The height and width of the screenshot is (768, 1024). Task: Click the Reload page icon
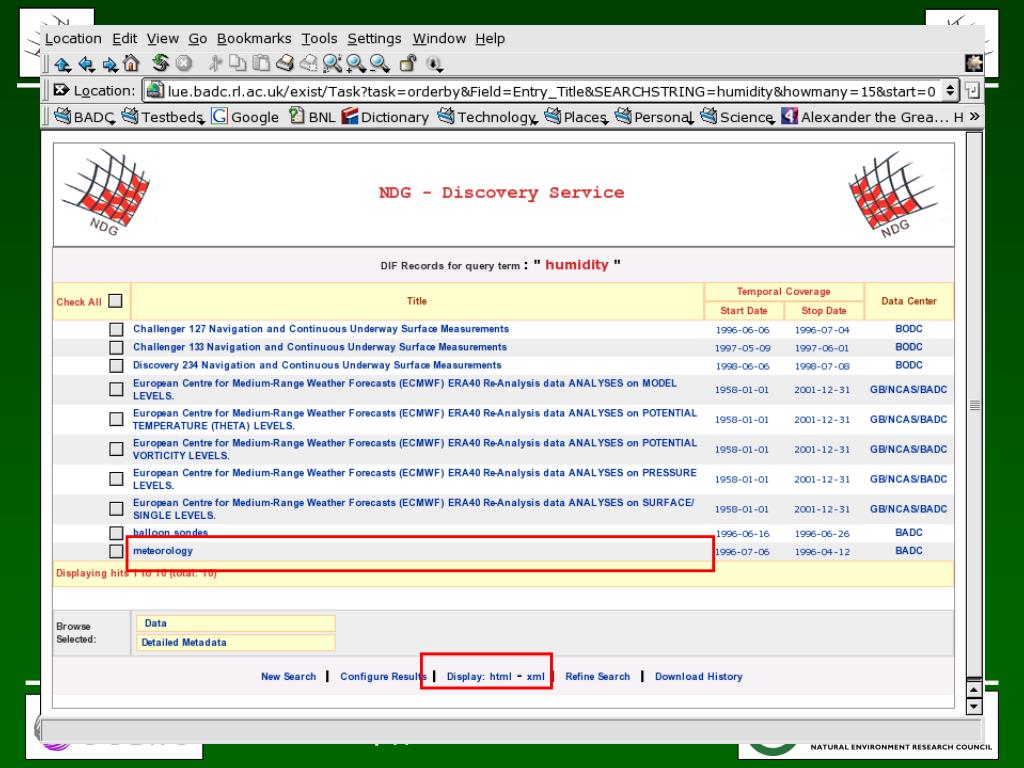pos(158,65)
